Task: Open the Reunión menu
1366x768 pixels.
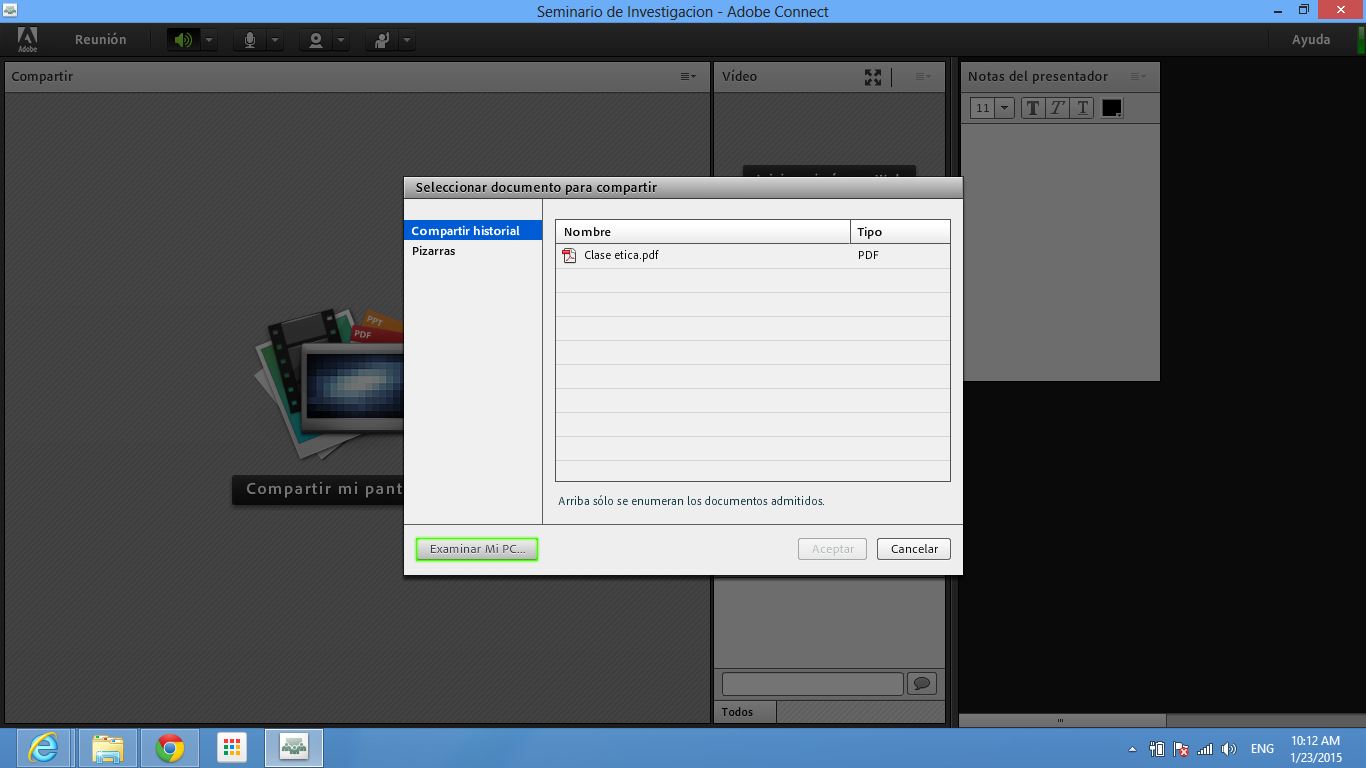Action: [x=101, y=40]
